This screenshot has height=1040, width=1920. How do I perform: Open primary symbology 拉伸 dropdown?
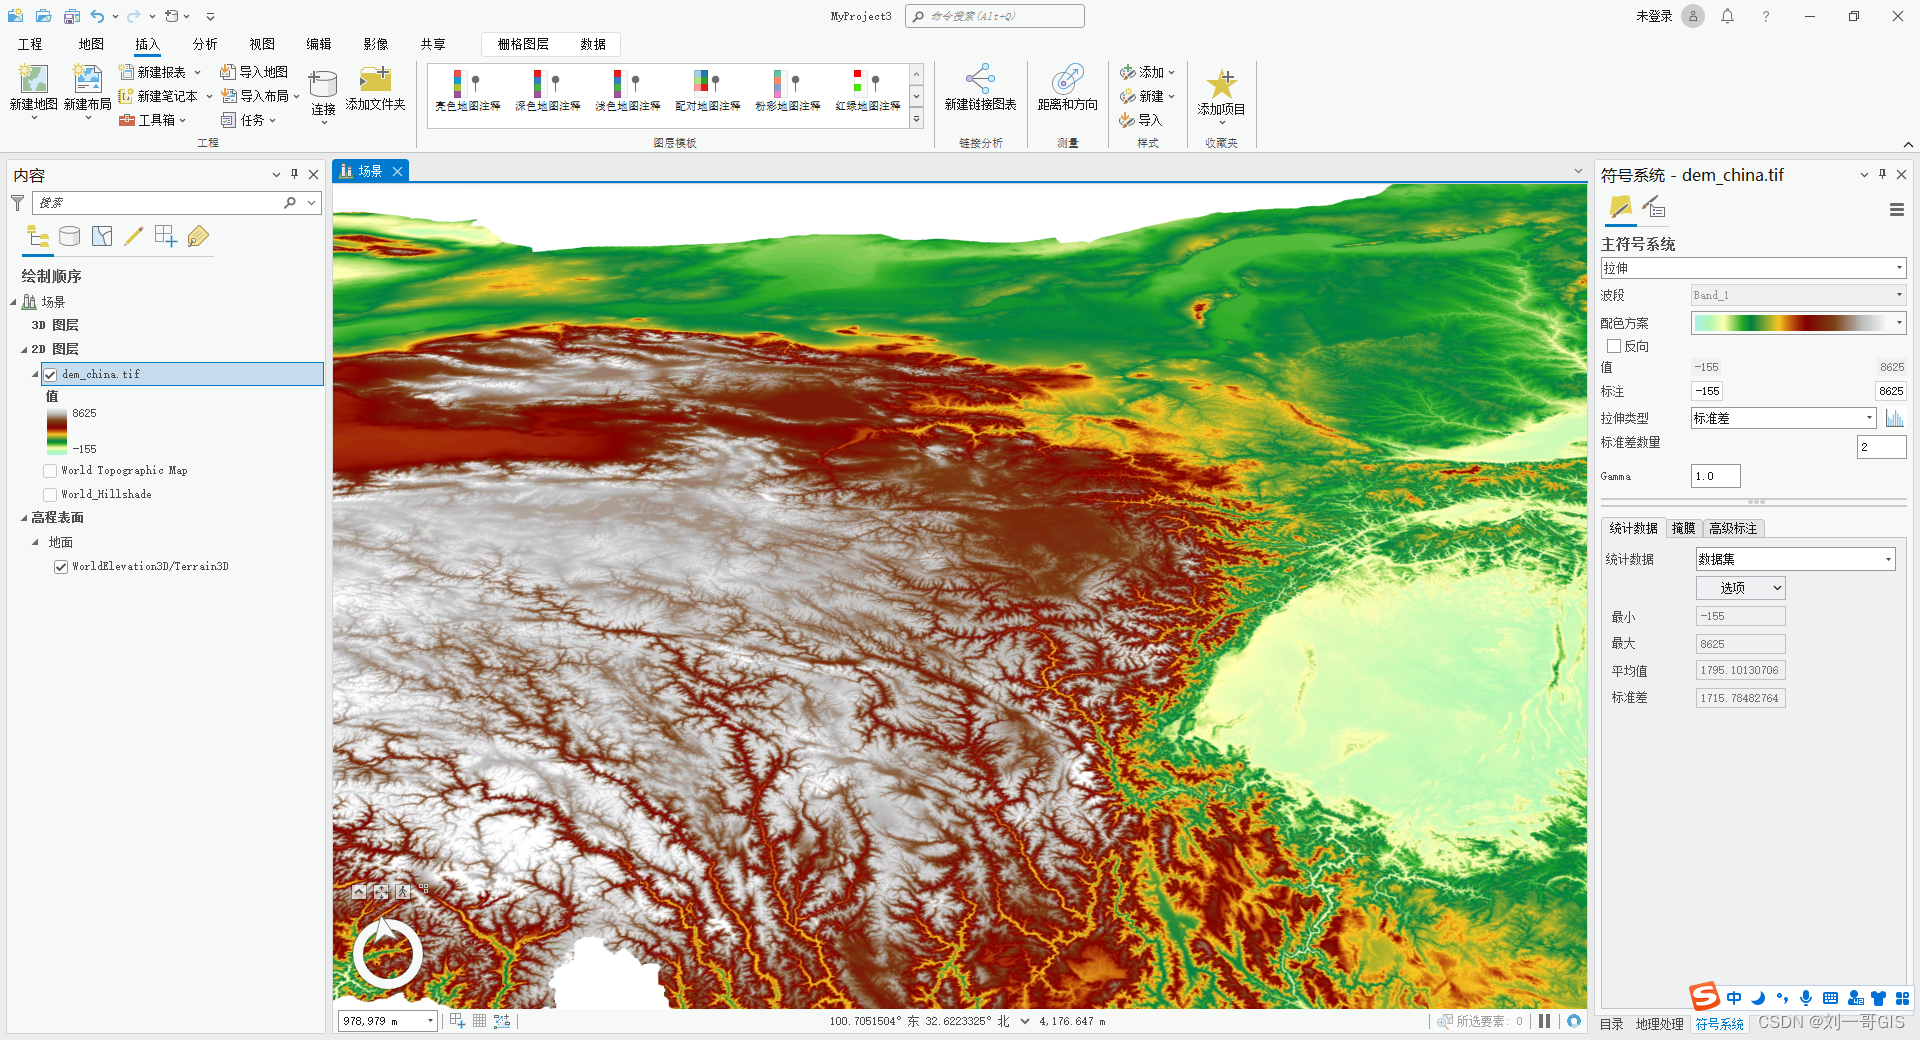click(x=1753, y=268)
